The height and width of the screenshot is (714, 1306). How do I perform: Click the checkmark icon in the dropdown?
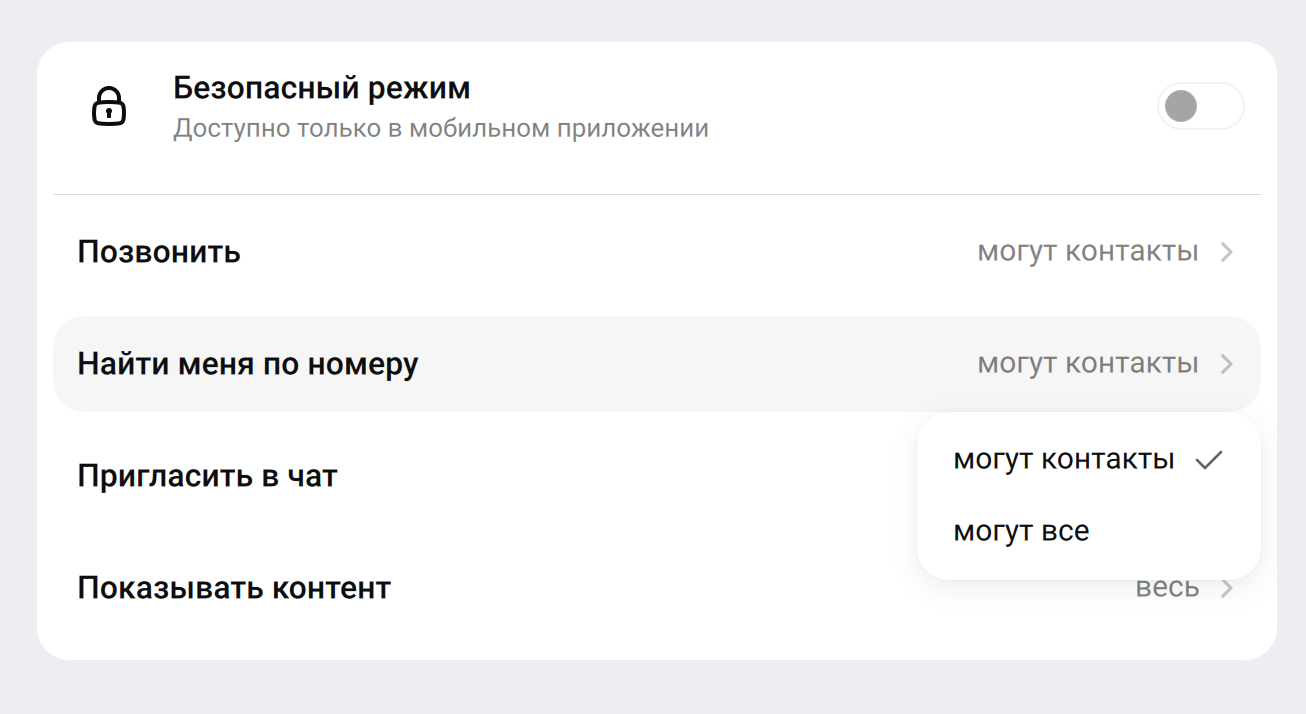coord(1209,460)
